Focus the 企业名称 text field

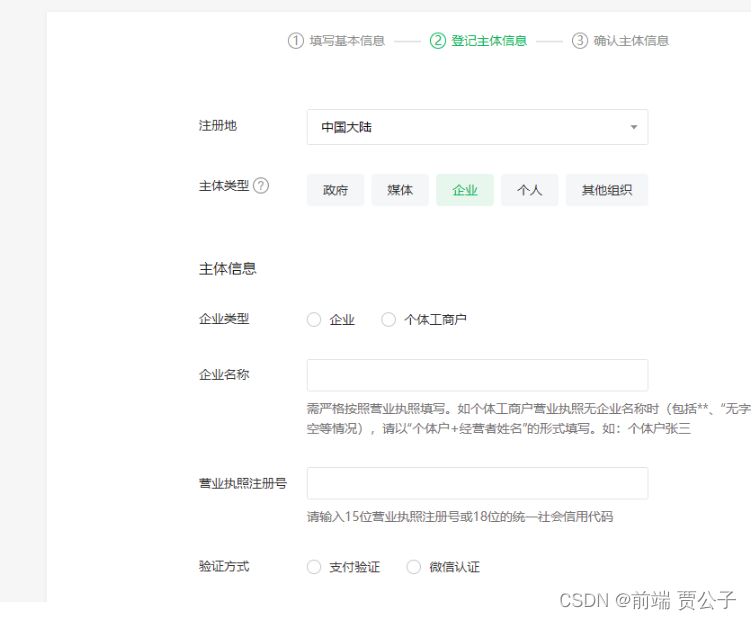click(x=477, y=375)
